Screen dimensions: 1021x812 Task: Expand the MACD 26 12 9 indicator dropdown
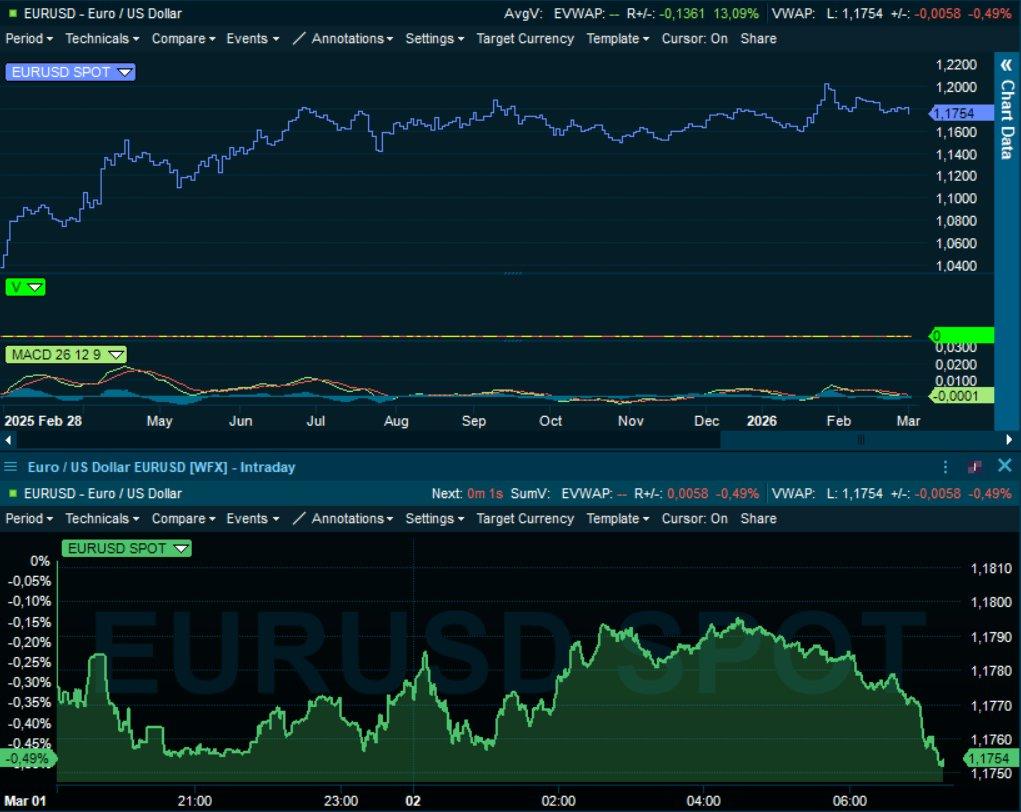[x=115, y=354]
